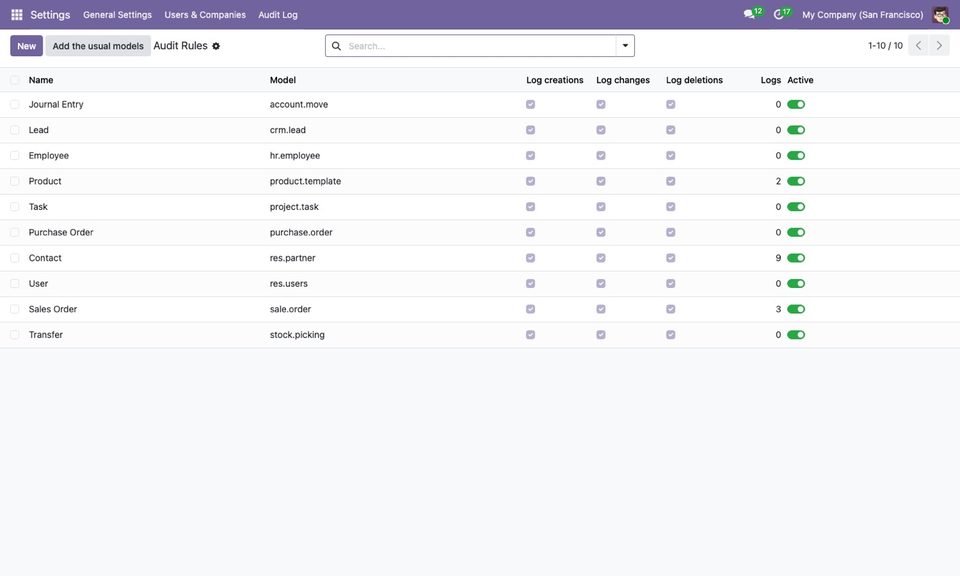Click the res.users model cell
960x576 pixels.
(289, 284)
